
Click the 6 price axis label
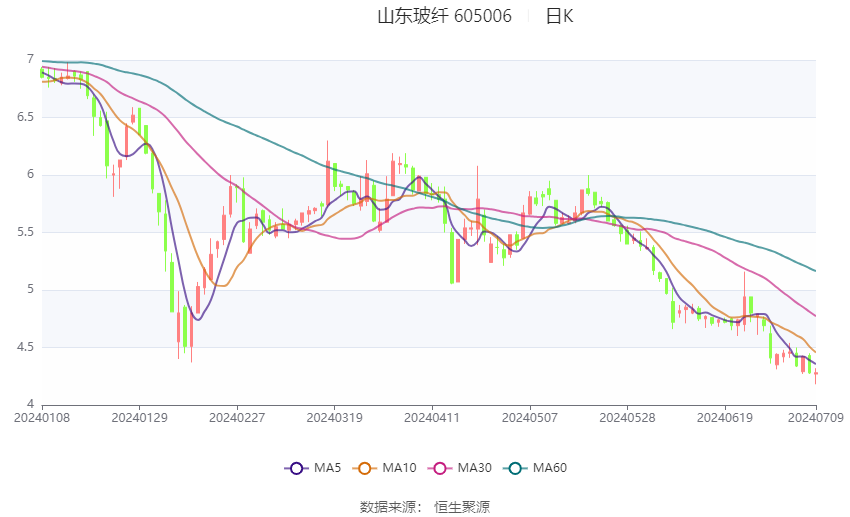pyautogui.click(x=30, y=175)
